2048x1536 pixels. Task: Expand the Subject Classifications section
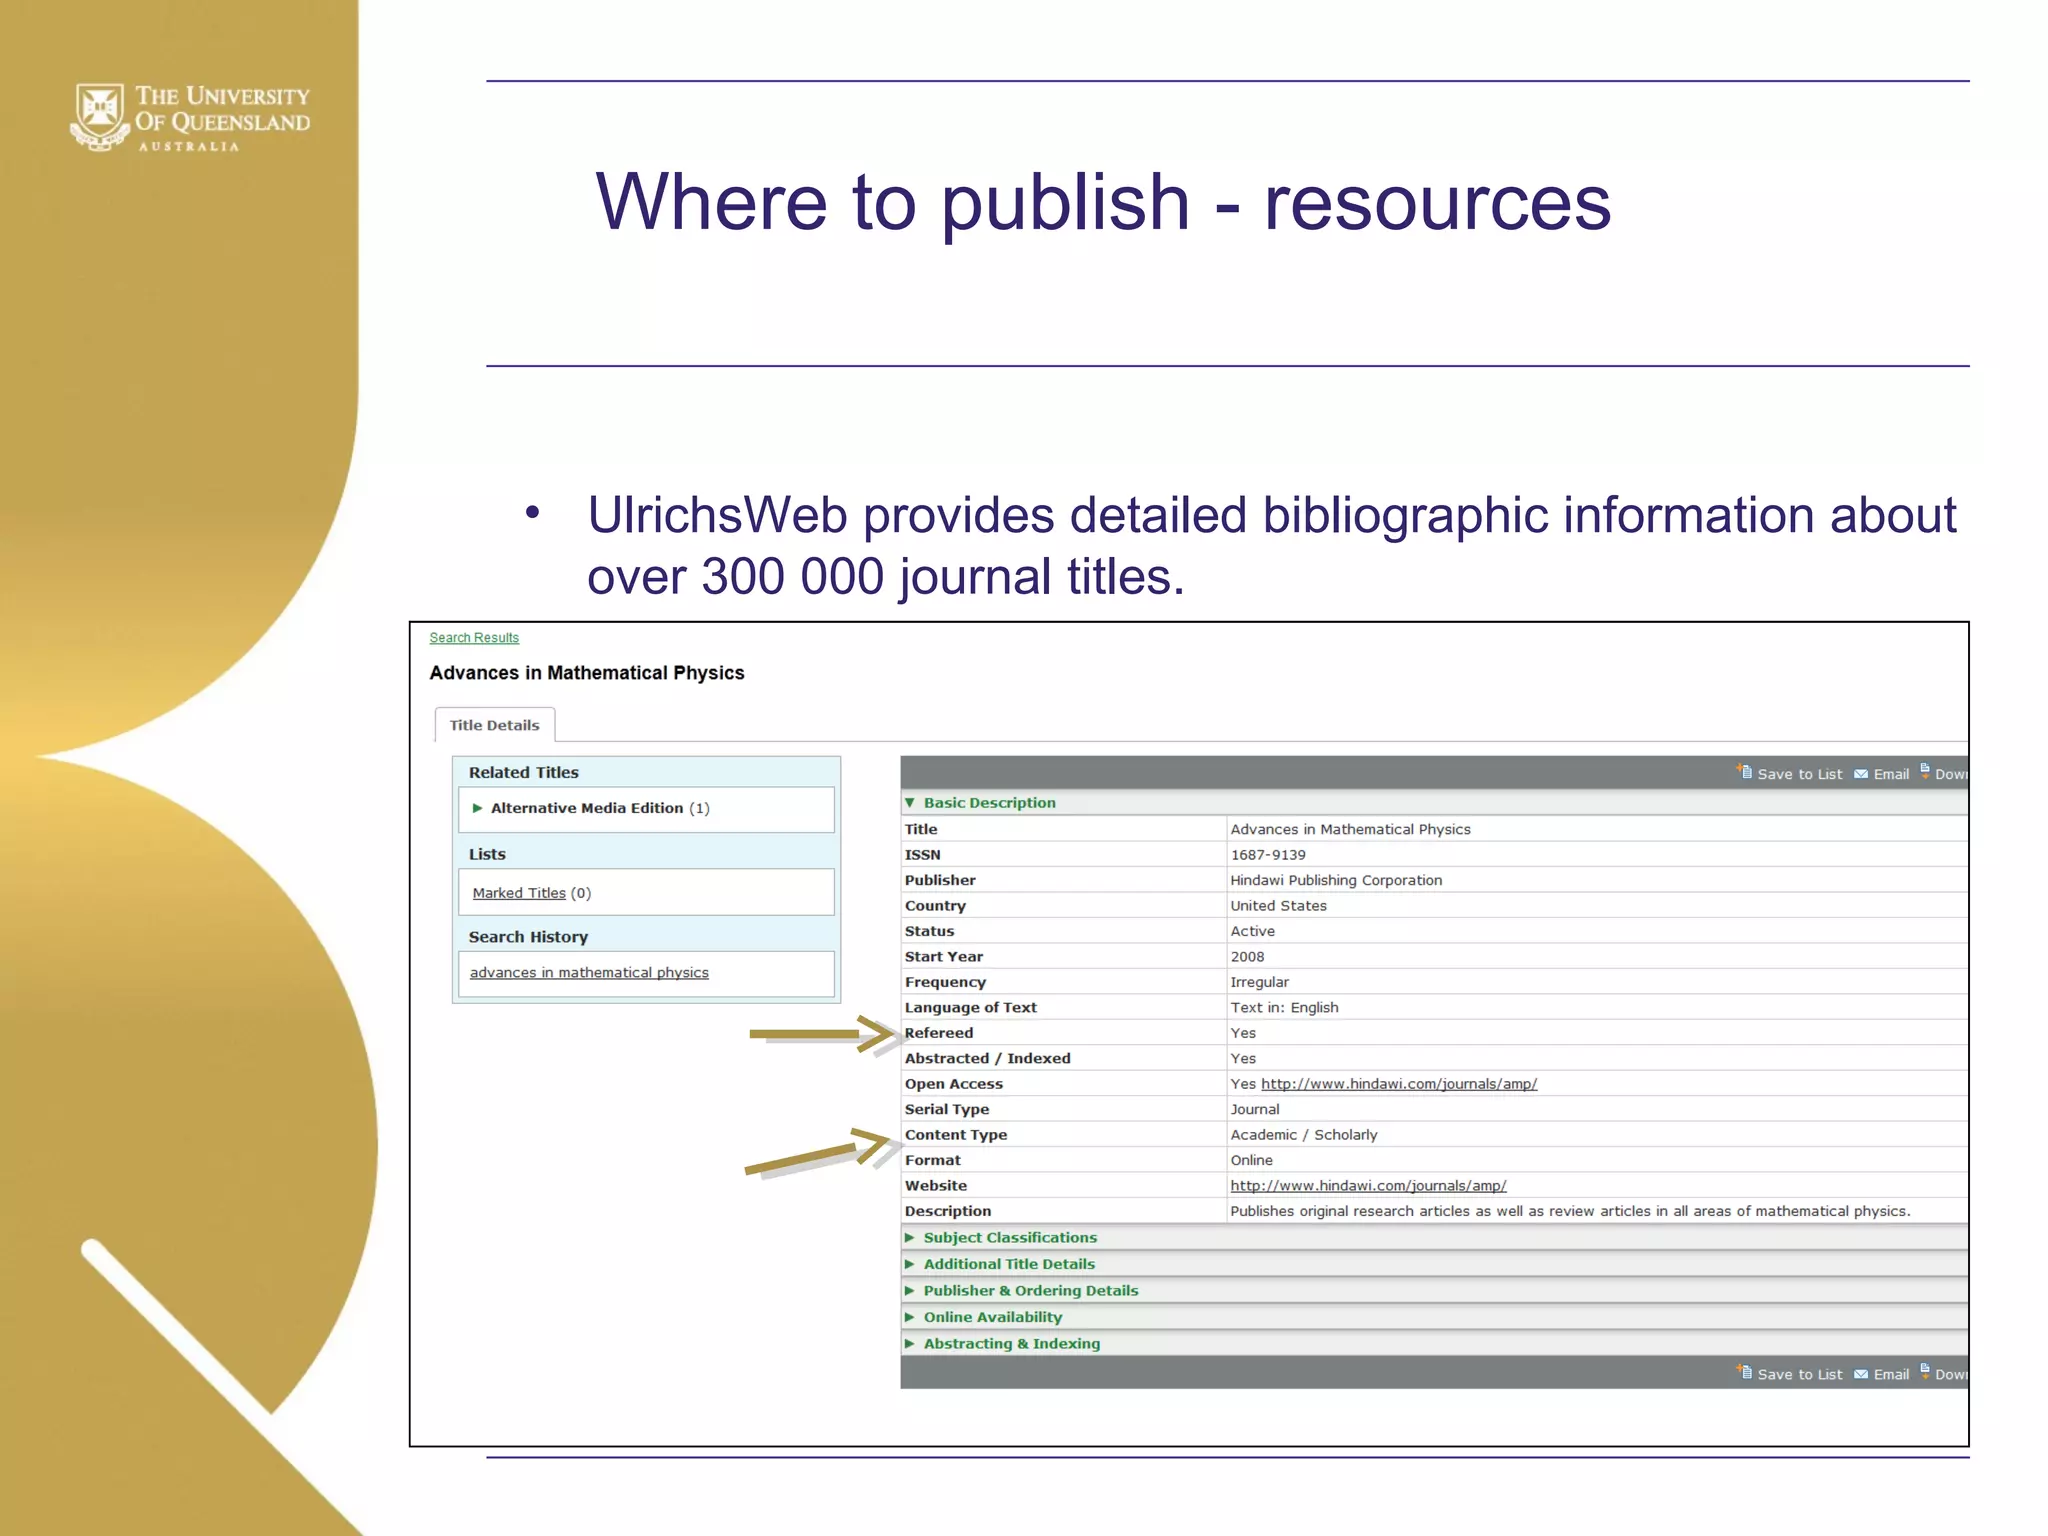910,1237
